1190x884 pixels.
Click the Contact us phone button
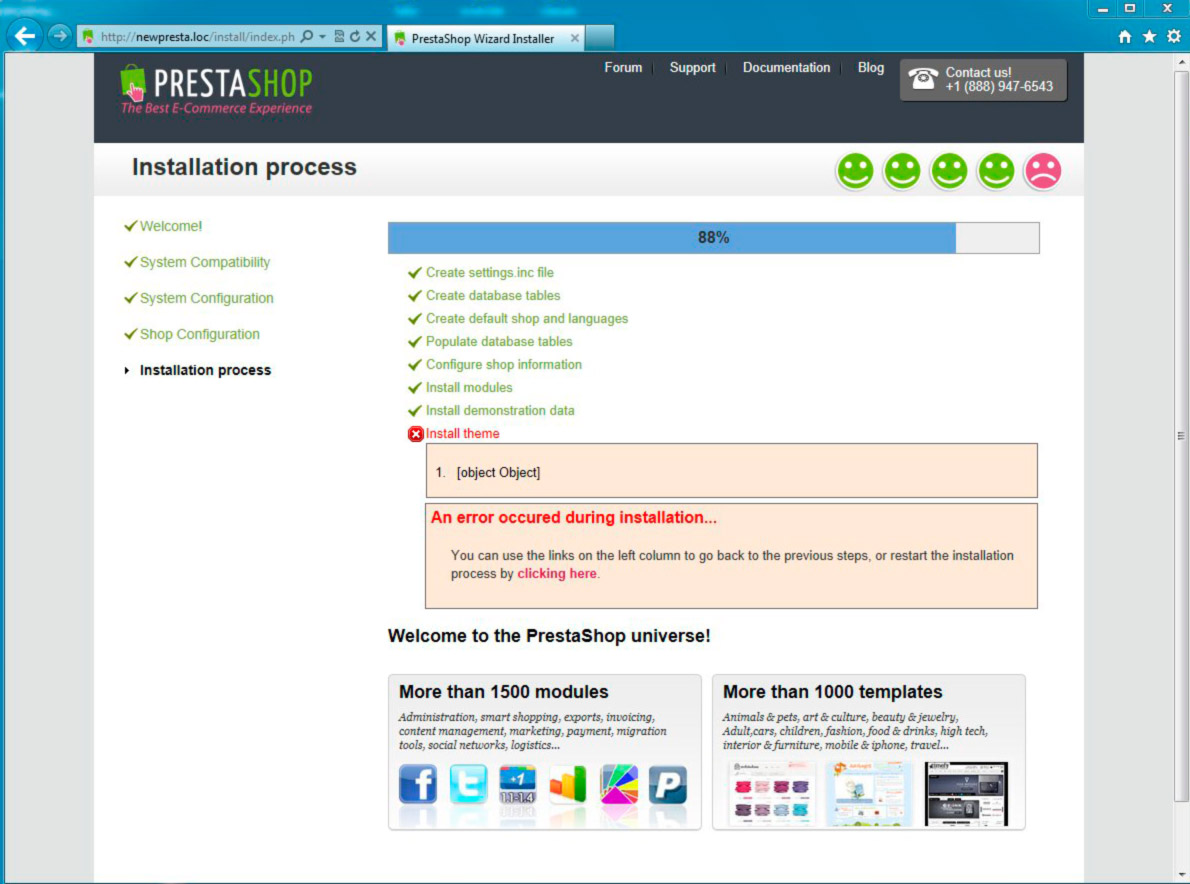983,80
